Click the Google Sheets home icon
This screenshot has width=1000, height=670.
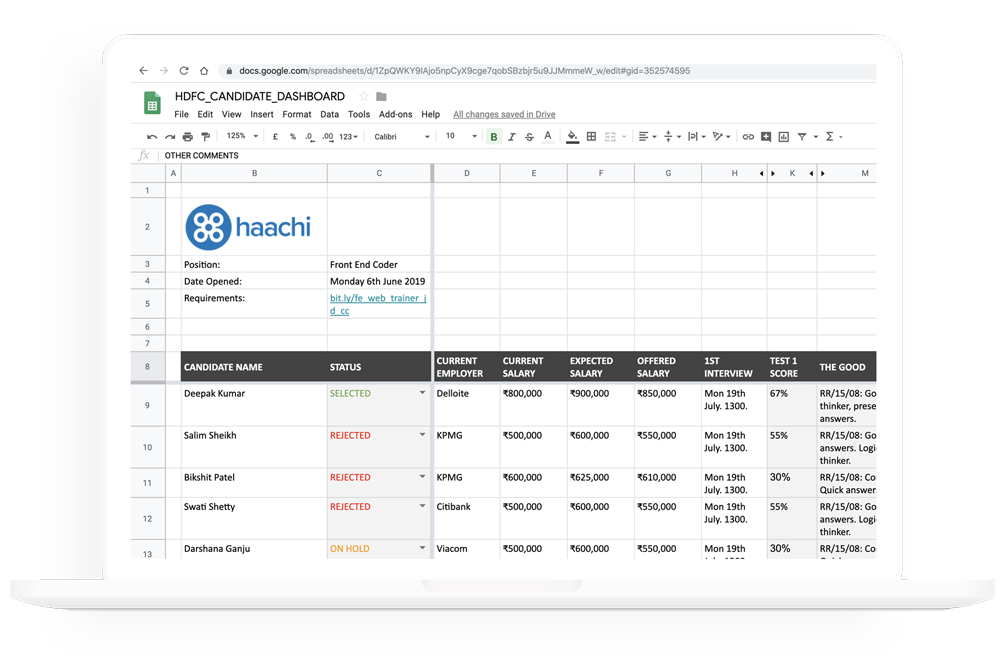152,103
